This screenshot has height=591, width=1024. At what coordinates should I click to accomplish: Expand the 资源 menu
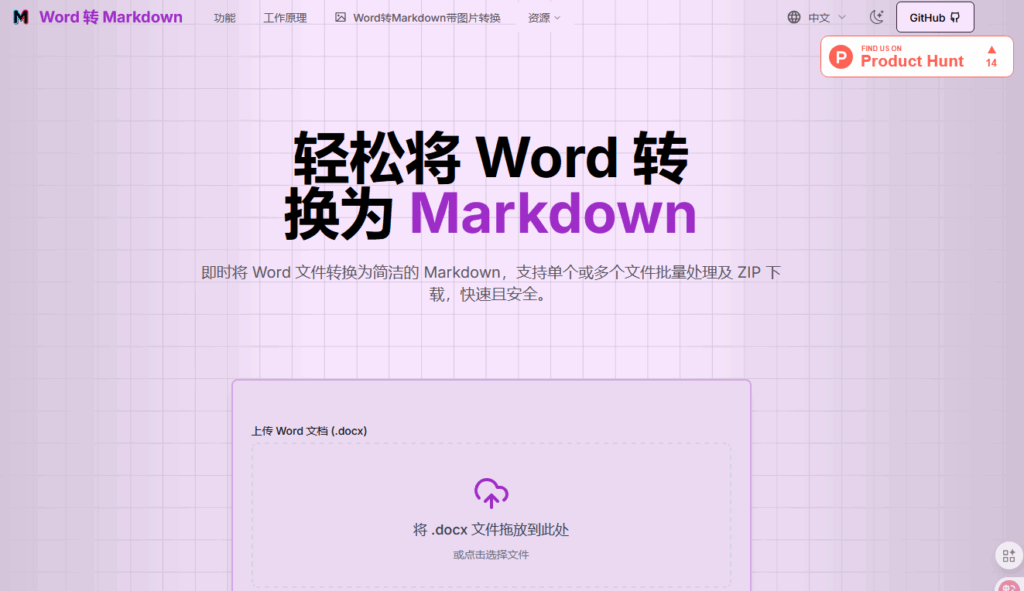[544, 17]
